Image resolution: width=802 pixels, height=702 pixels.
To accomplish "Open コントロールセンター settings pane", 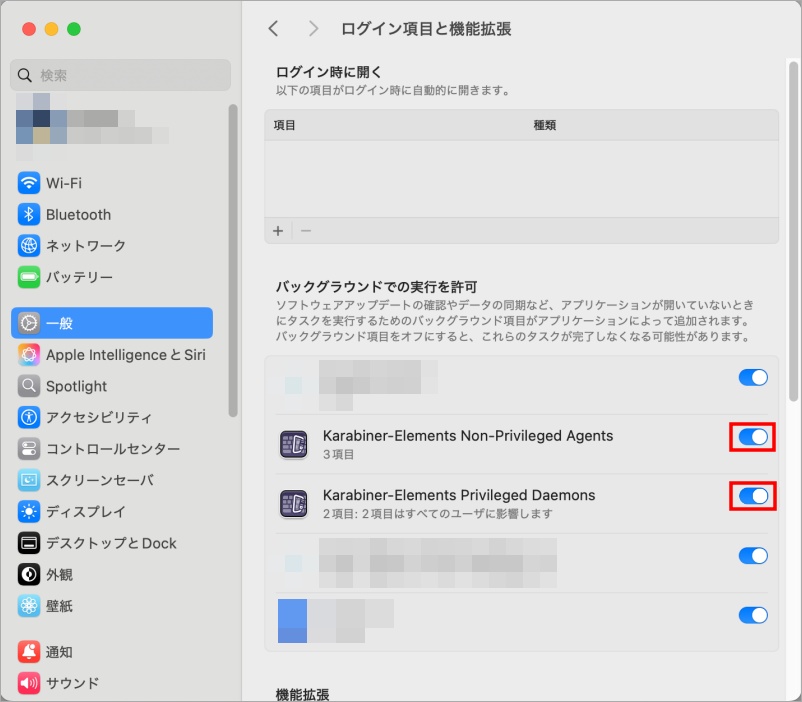I will [x=112, y=449].
